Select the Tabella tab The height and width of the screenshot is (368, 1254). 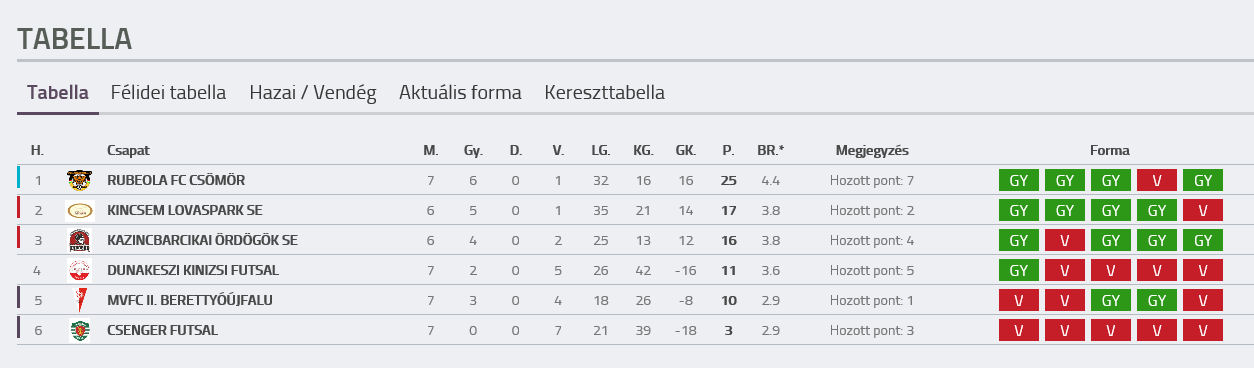coord(58,93)
